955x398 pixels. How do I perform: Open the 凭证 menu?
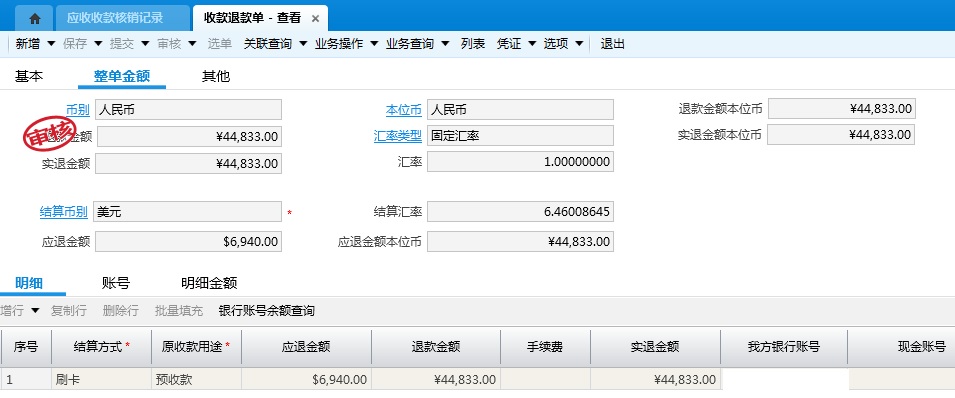(509, 44)
